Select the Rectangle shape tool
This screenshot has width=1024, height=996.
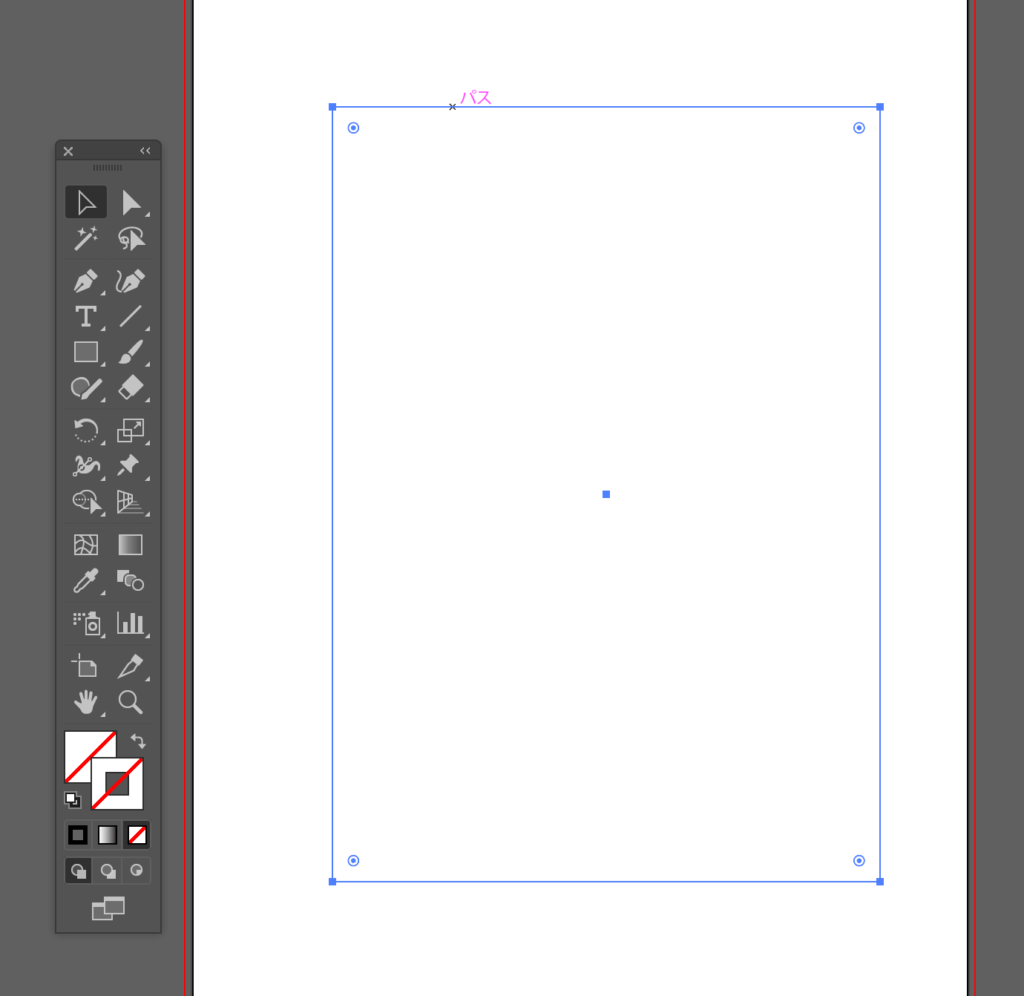tap(86, 352)
